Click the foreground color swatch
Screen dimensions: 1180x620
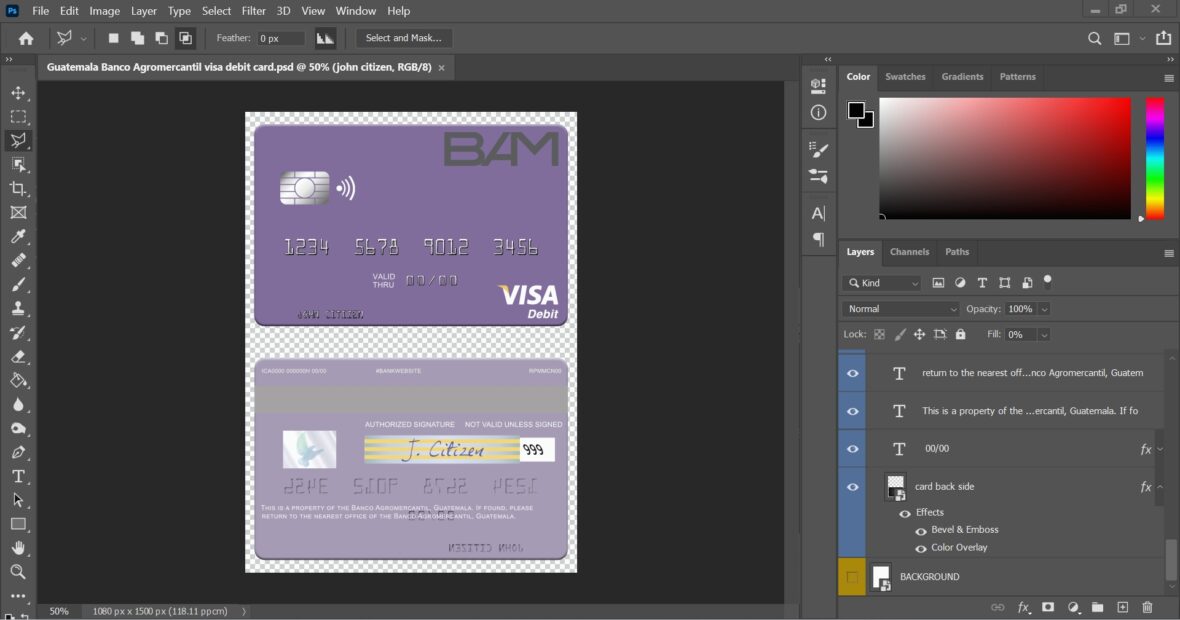tap(856, 111)
